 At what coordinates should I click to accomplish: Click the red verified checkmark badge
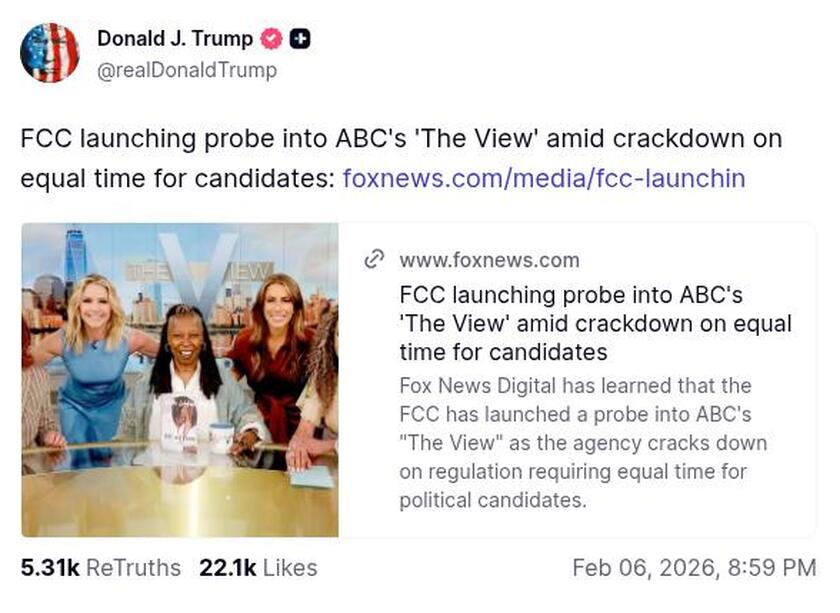pos(271,40)
